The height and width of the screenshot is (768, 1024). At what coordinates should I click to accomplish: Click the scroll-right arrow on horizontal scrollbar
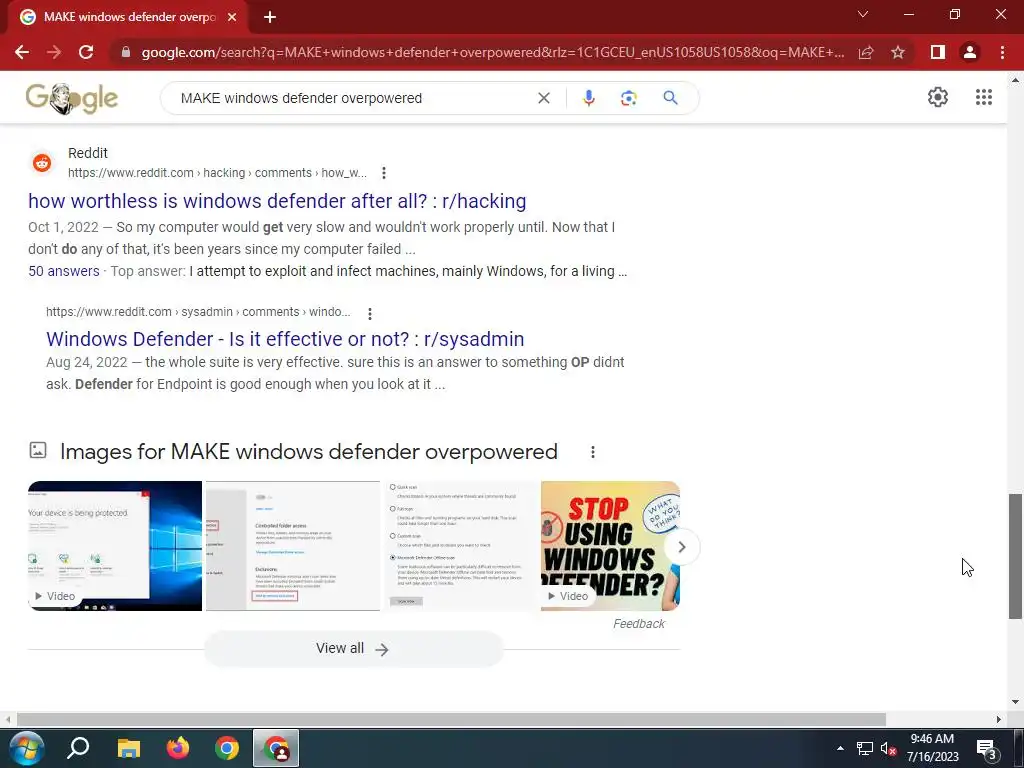point(999,719)
